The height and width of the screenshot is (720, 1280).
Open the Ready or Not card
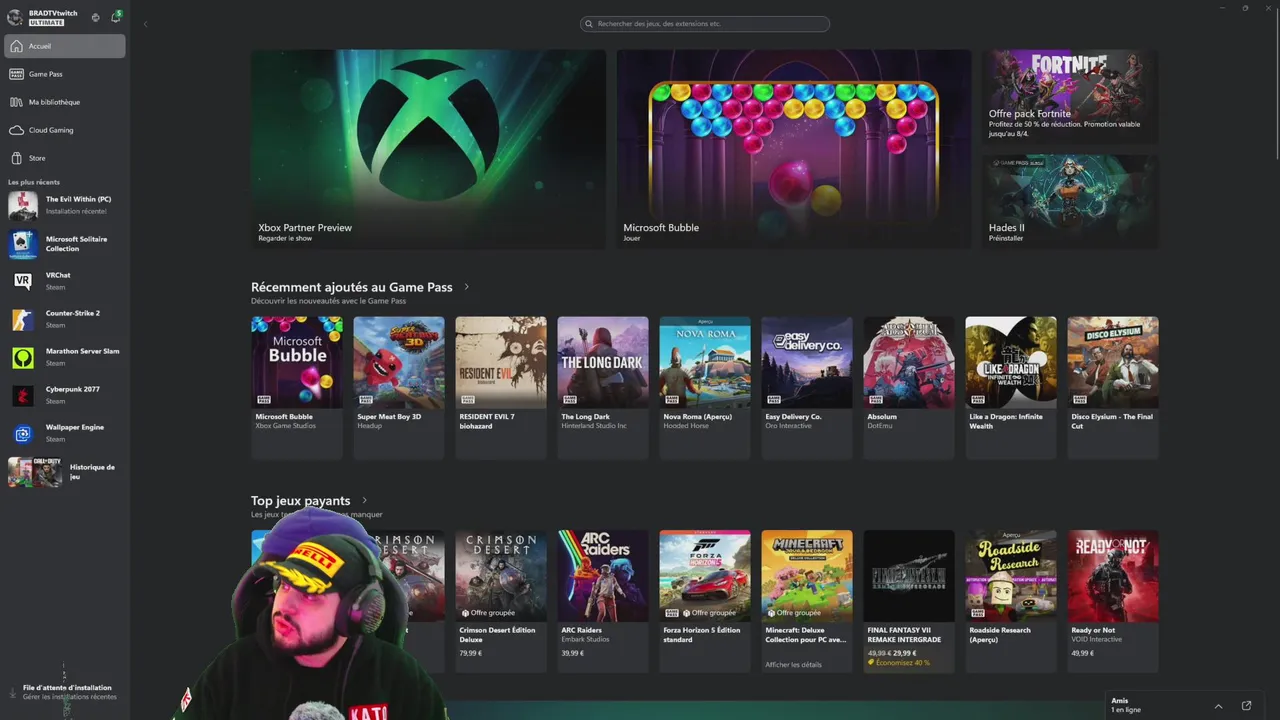(1113, 601)
